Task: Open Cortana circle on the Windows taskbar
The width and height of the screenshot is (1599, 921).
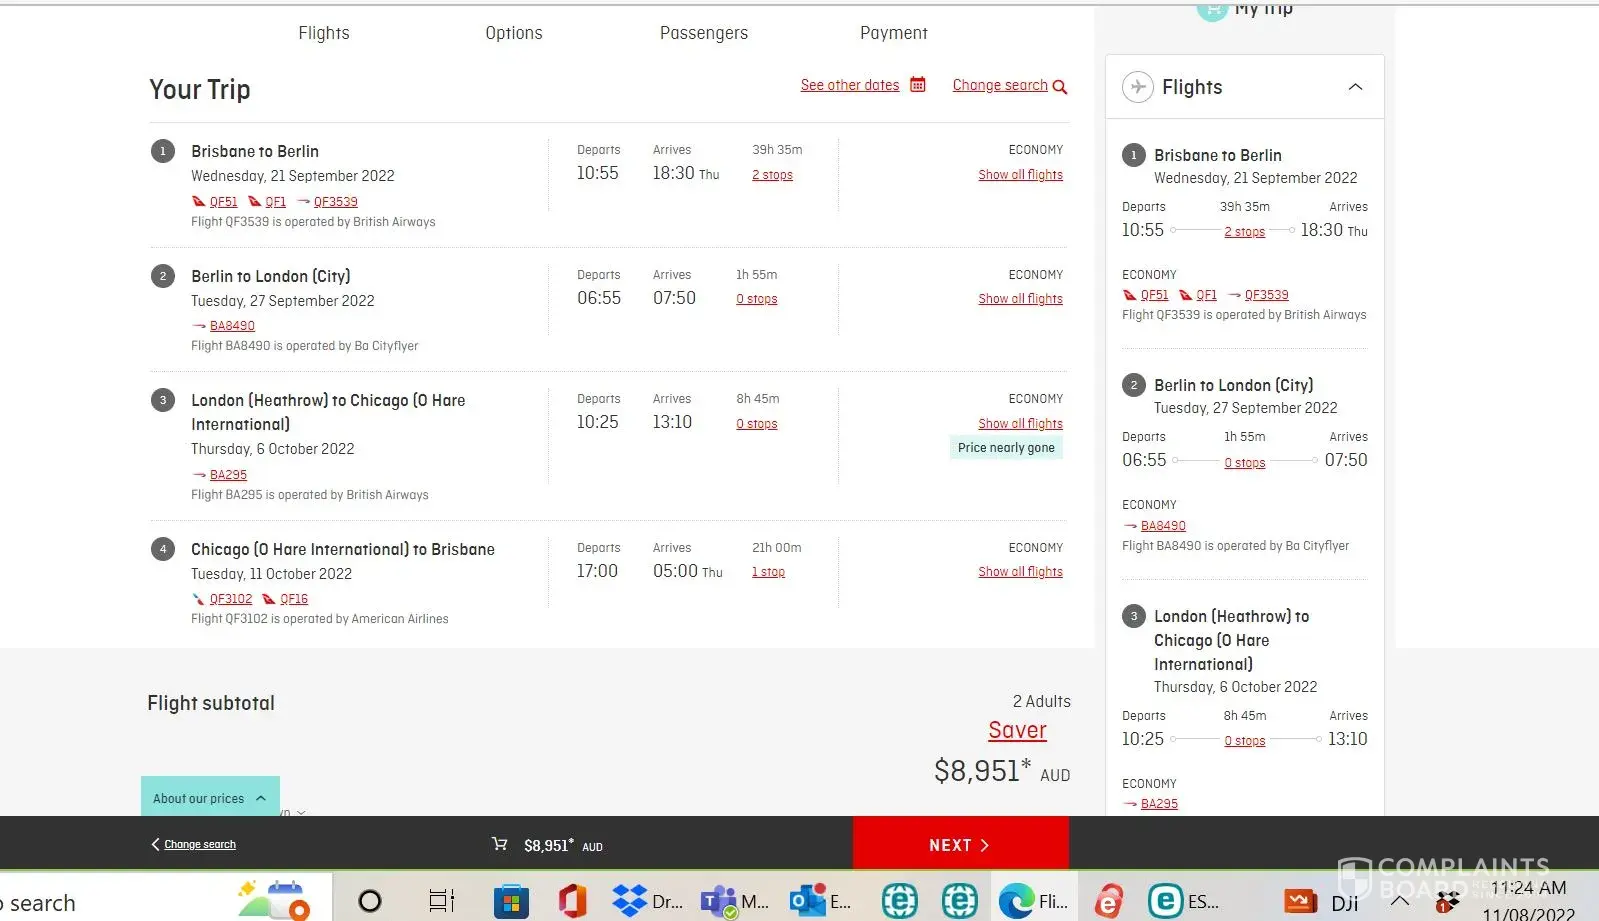Action: pyautogui.click(x=370, y=901)
